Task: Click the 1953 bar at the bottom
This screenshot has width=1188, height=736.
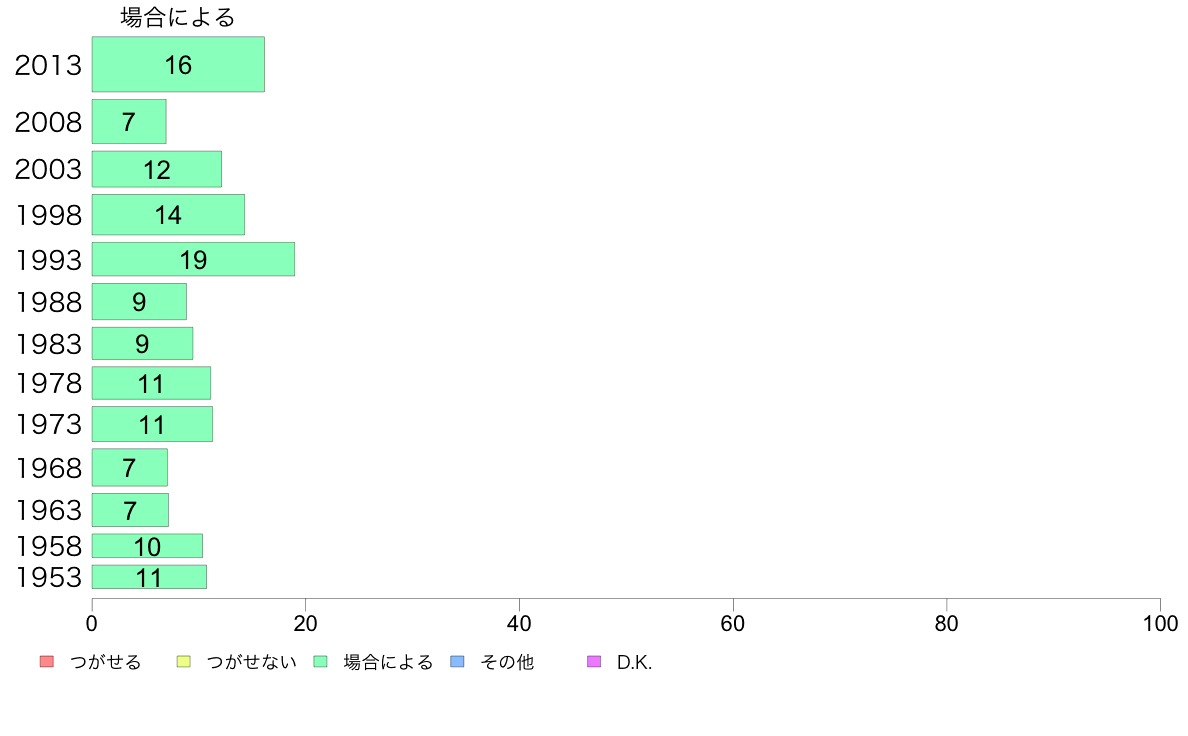Action: pos(149,577)
